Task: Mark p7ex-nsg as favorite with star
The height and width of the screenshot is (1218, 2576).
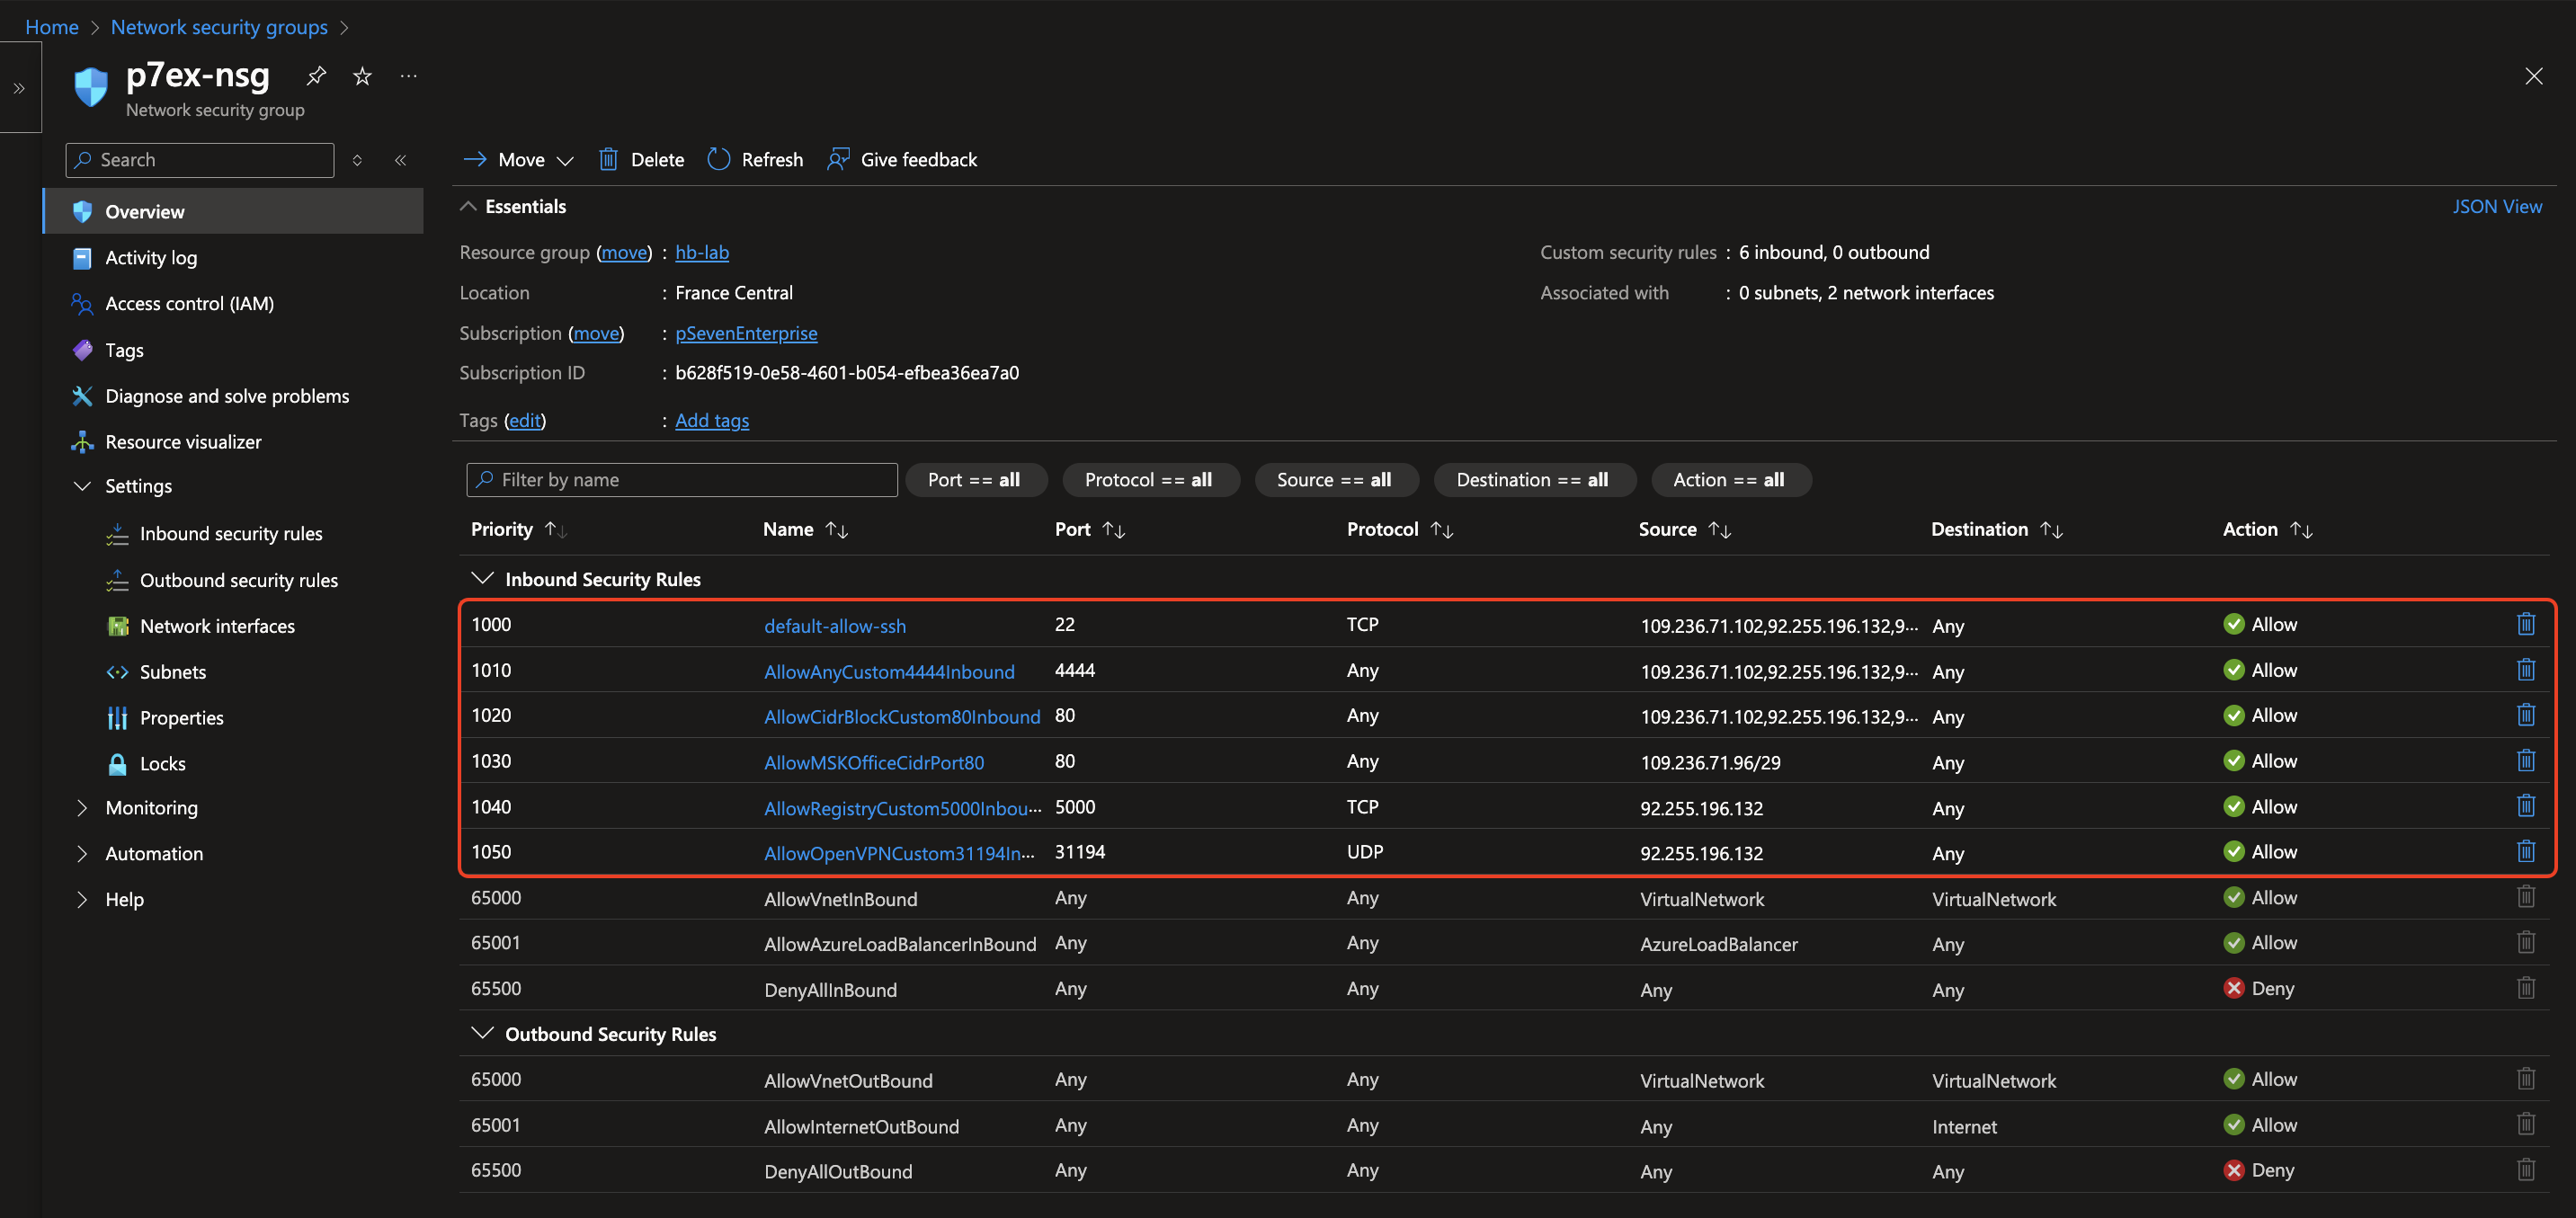Action: coord(362,75)
